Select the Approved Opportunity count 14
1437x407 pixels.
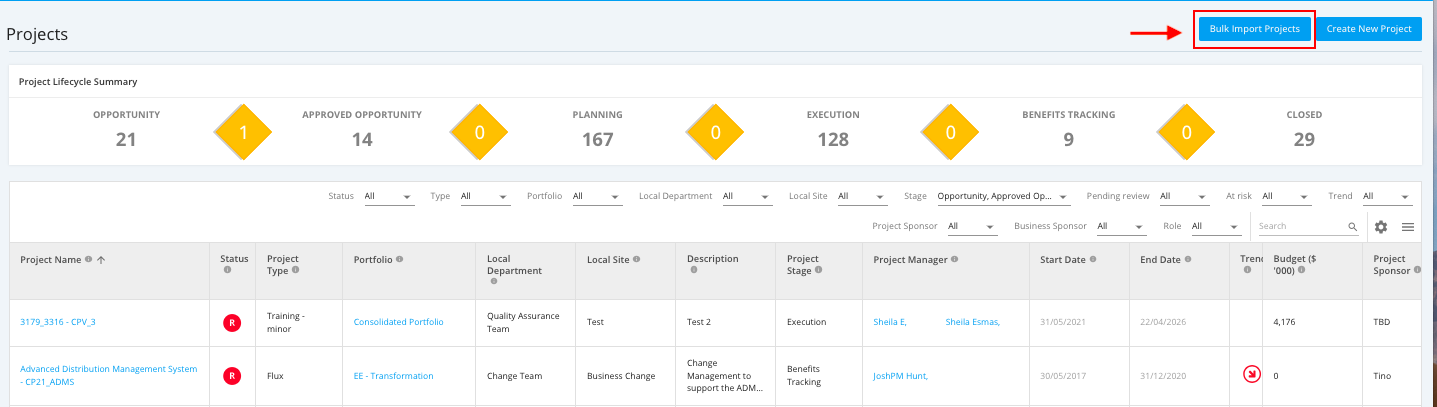362,139
